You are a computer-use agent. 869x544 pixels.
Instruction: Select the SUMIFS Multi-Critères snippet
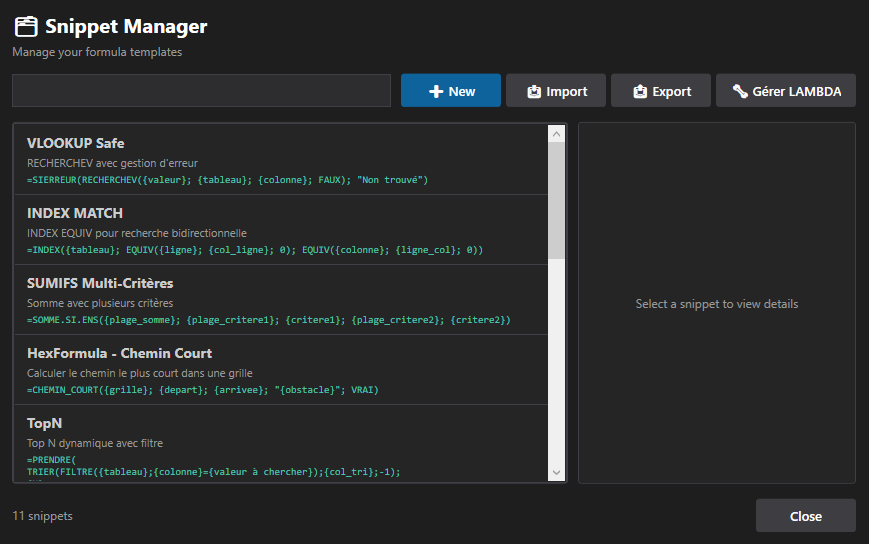click(281, 300)
